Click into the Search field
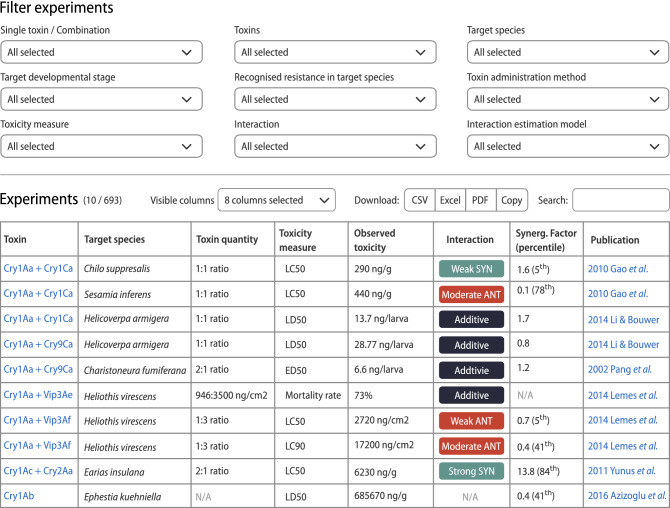670x508 pixels. (620, 200)
